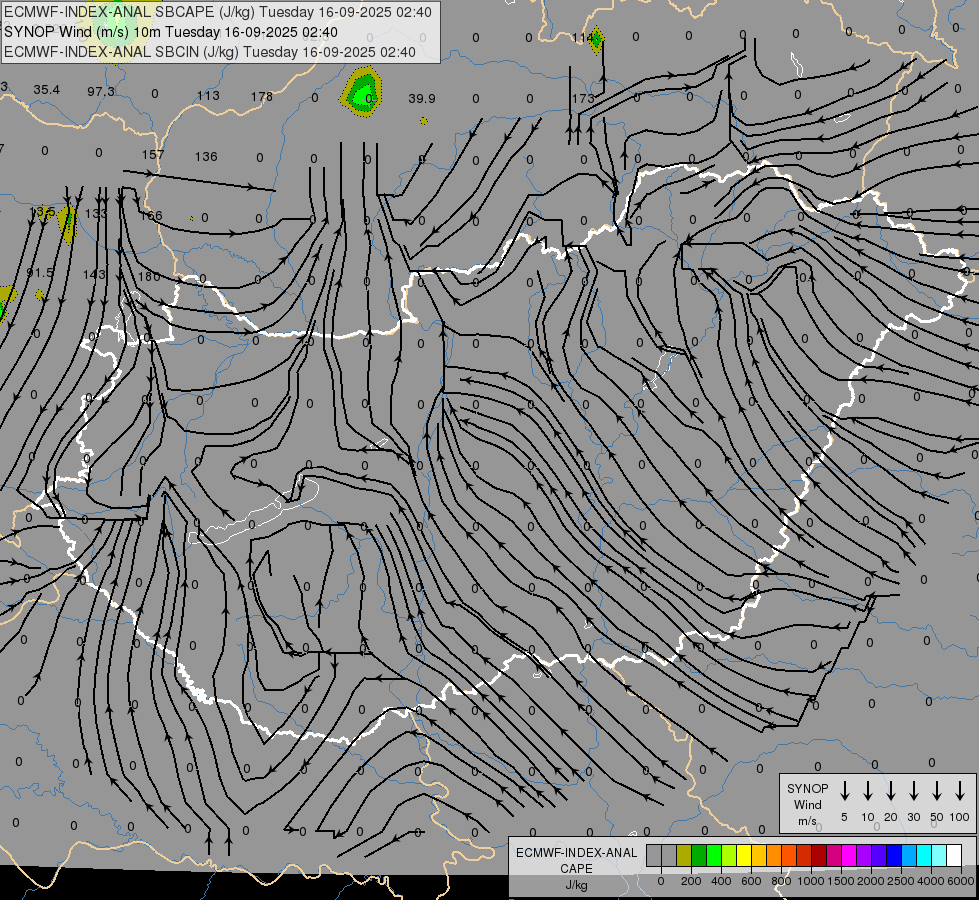Choose the magenta swatch after 1500 in CAPE legend
The height and width of the screenshot is (900, 979).
pos(849,855)
